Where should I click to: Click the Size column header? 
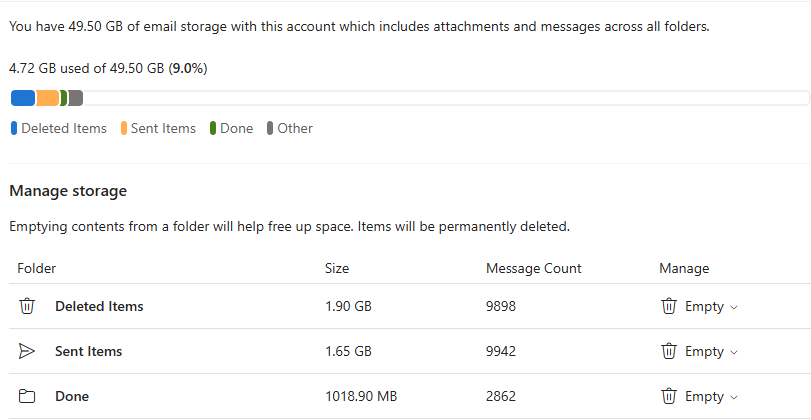(x=337, y=268)
